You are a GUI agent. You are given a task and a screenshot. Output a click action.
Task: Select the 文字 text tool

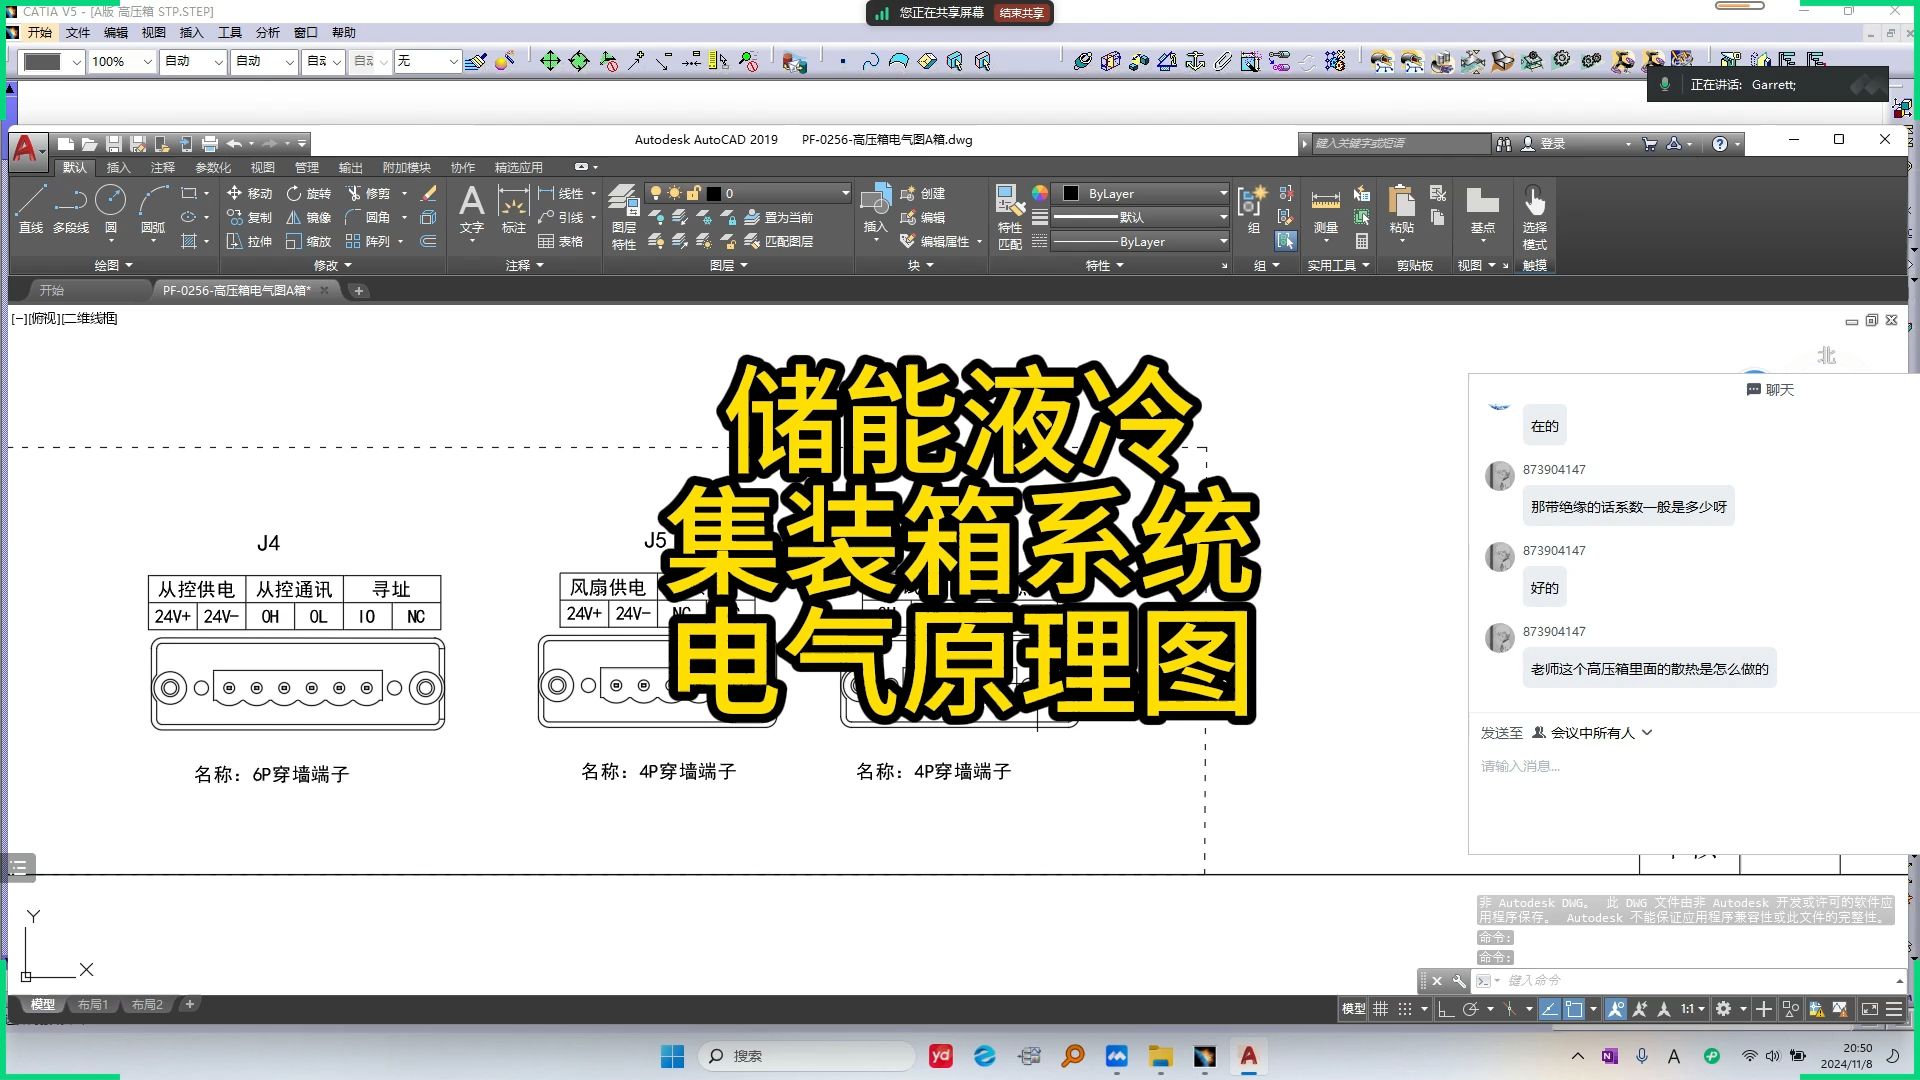pos(471,207)
